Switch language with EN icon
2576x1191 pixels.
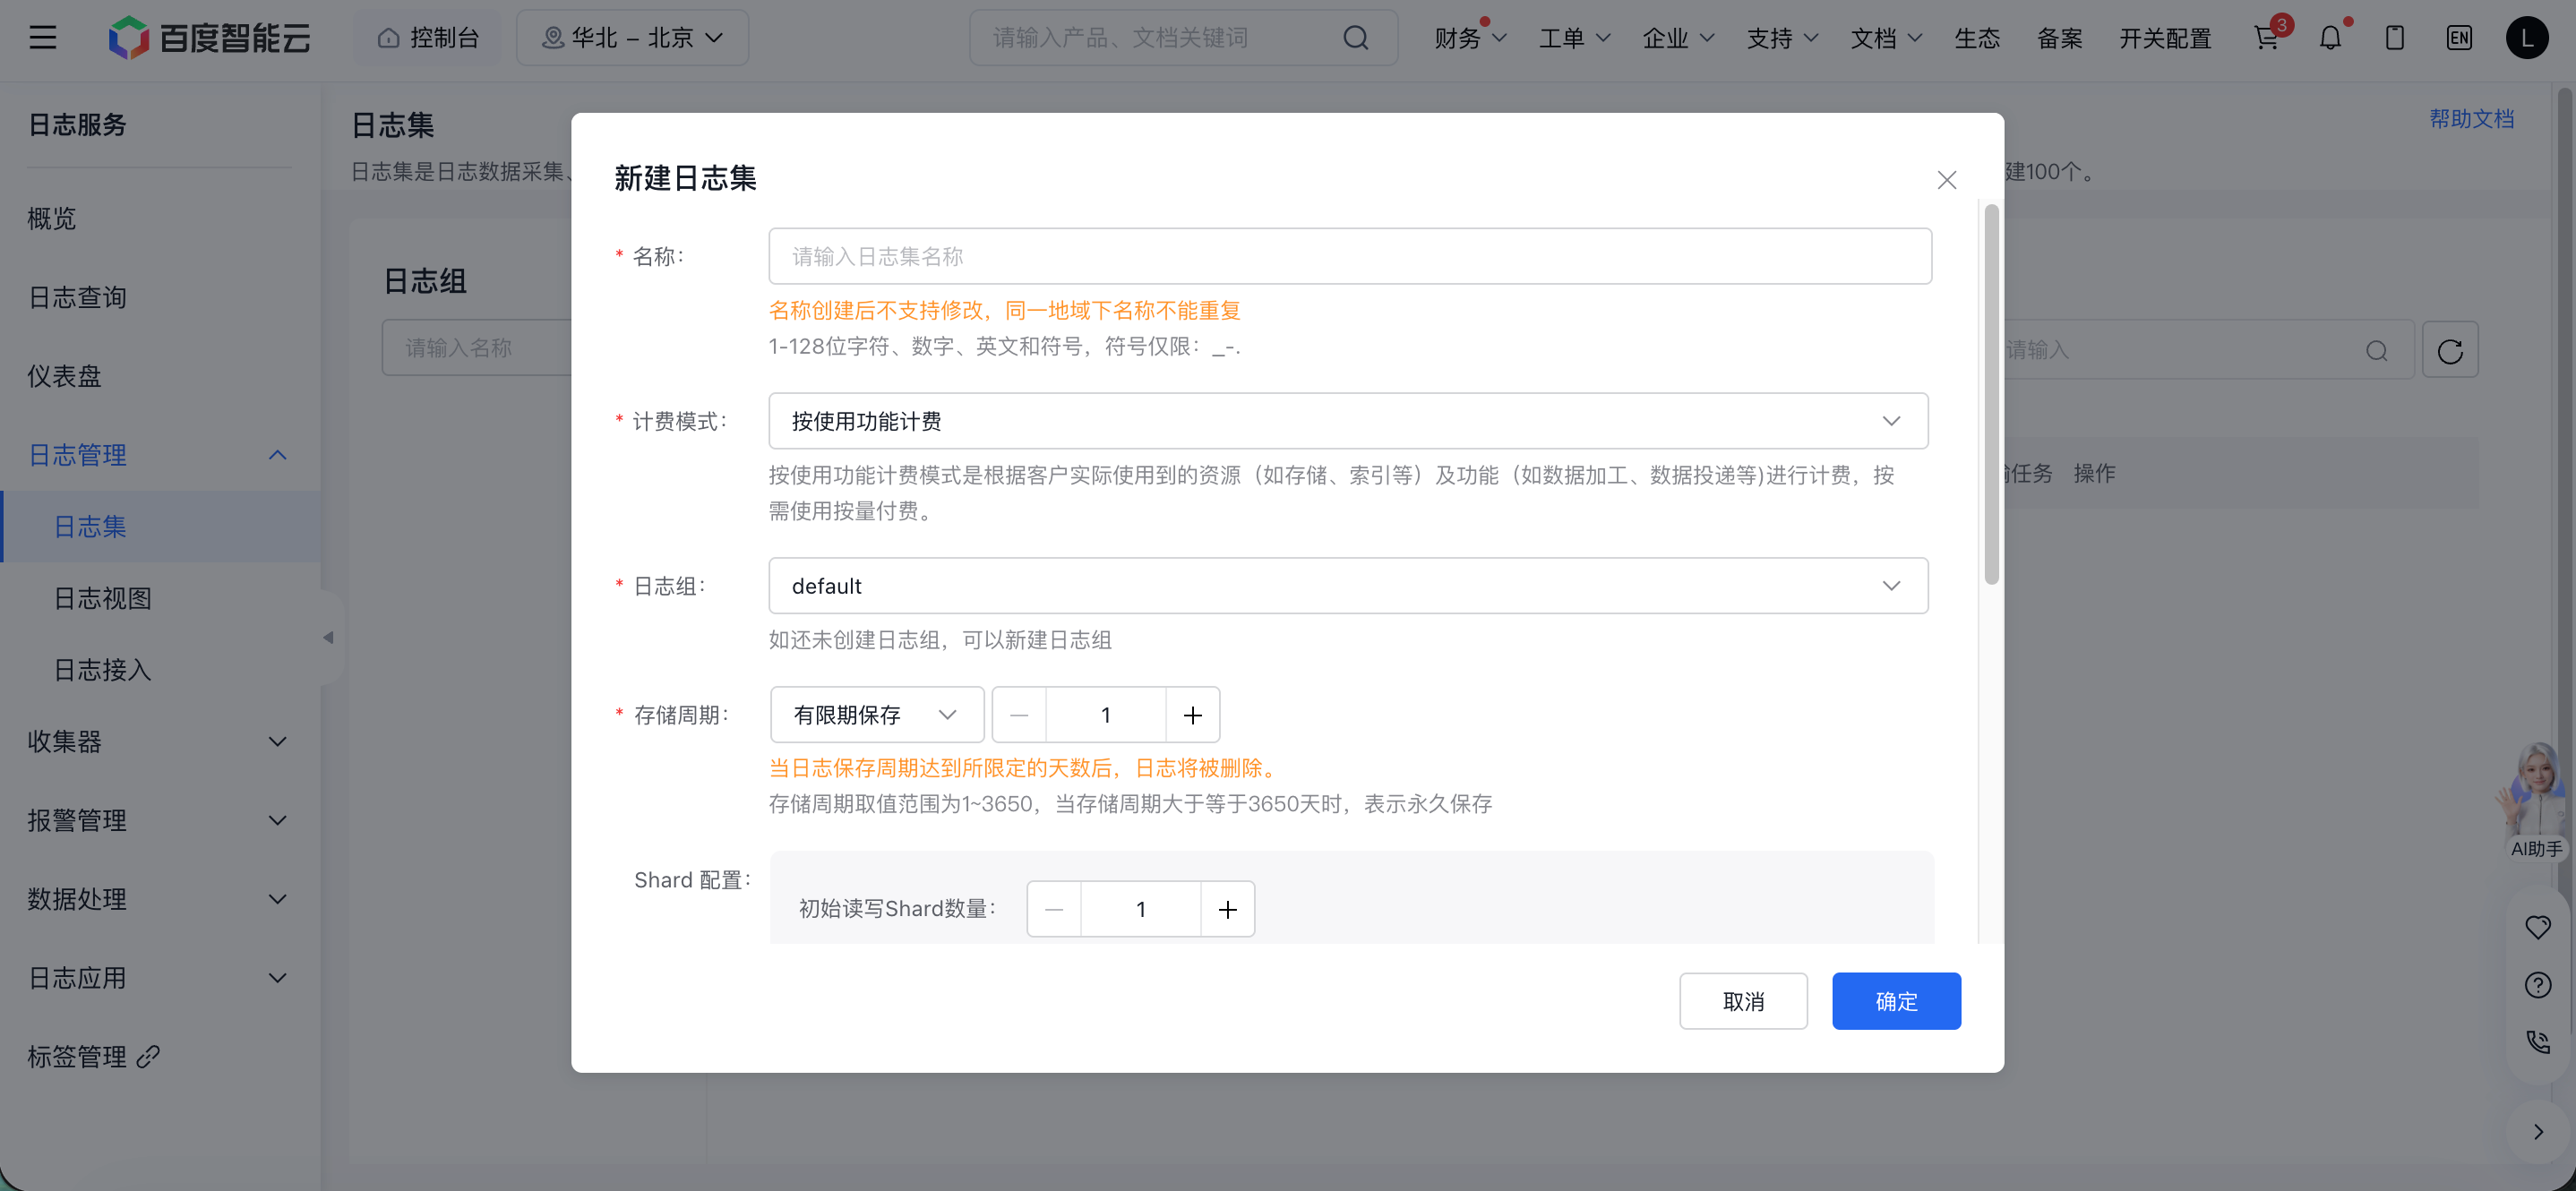pos(2459,38)
